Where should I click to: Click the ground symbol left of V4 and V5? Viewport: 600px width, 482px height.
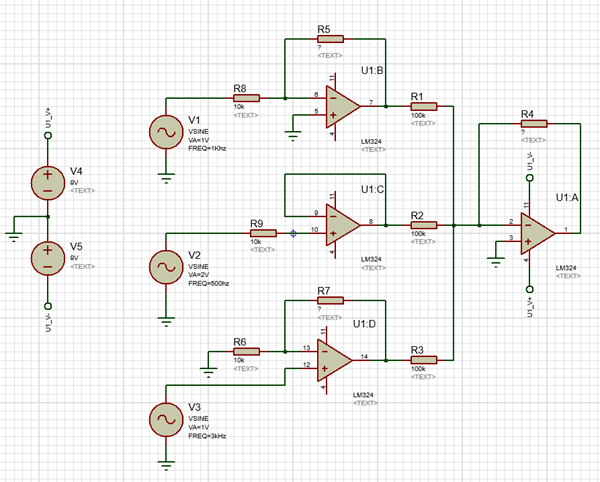(x=14, y=234)
